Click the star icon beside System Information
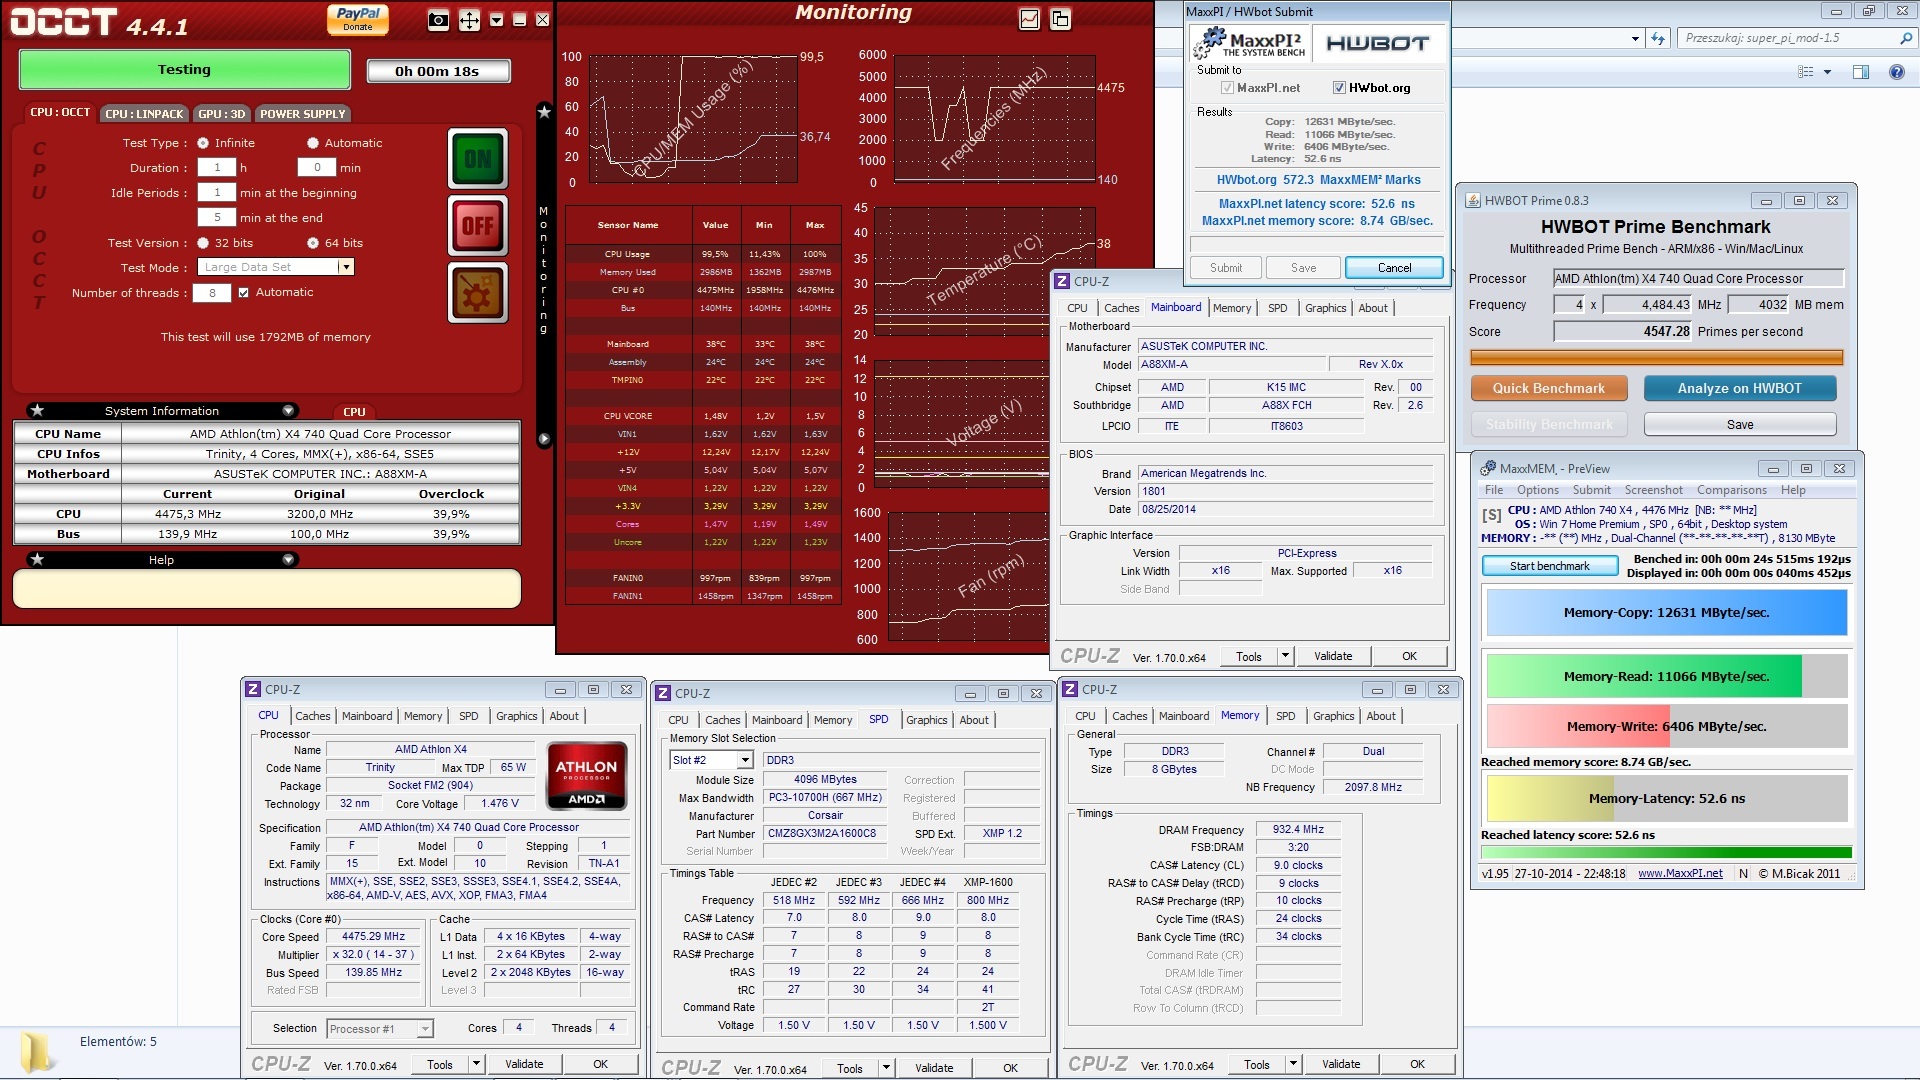 coord(37,410)
